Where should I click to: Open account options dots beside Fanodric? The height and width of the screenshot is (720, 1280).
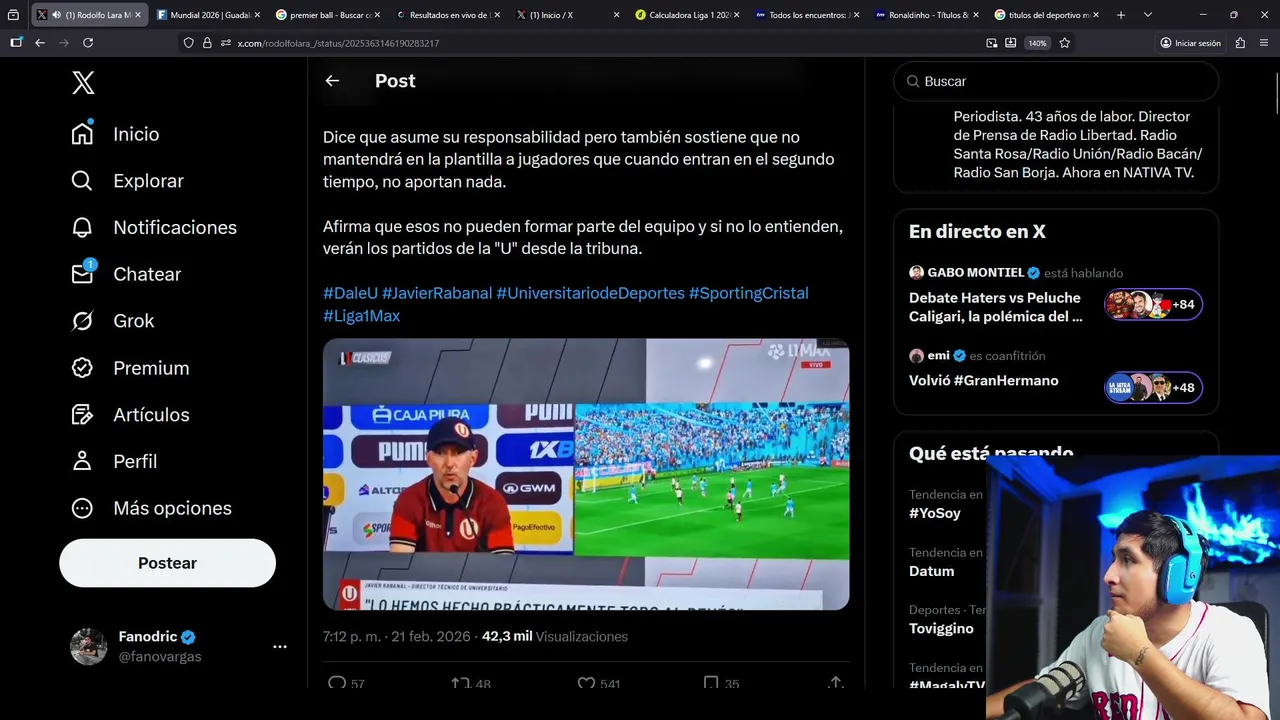point(280,647)
